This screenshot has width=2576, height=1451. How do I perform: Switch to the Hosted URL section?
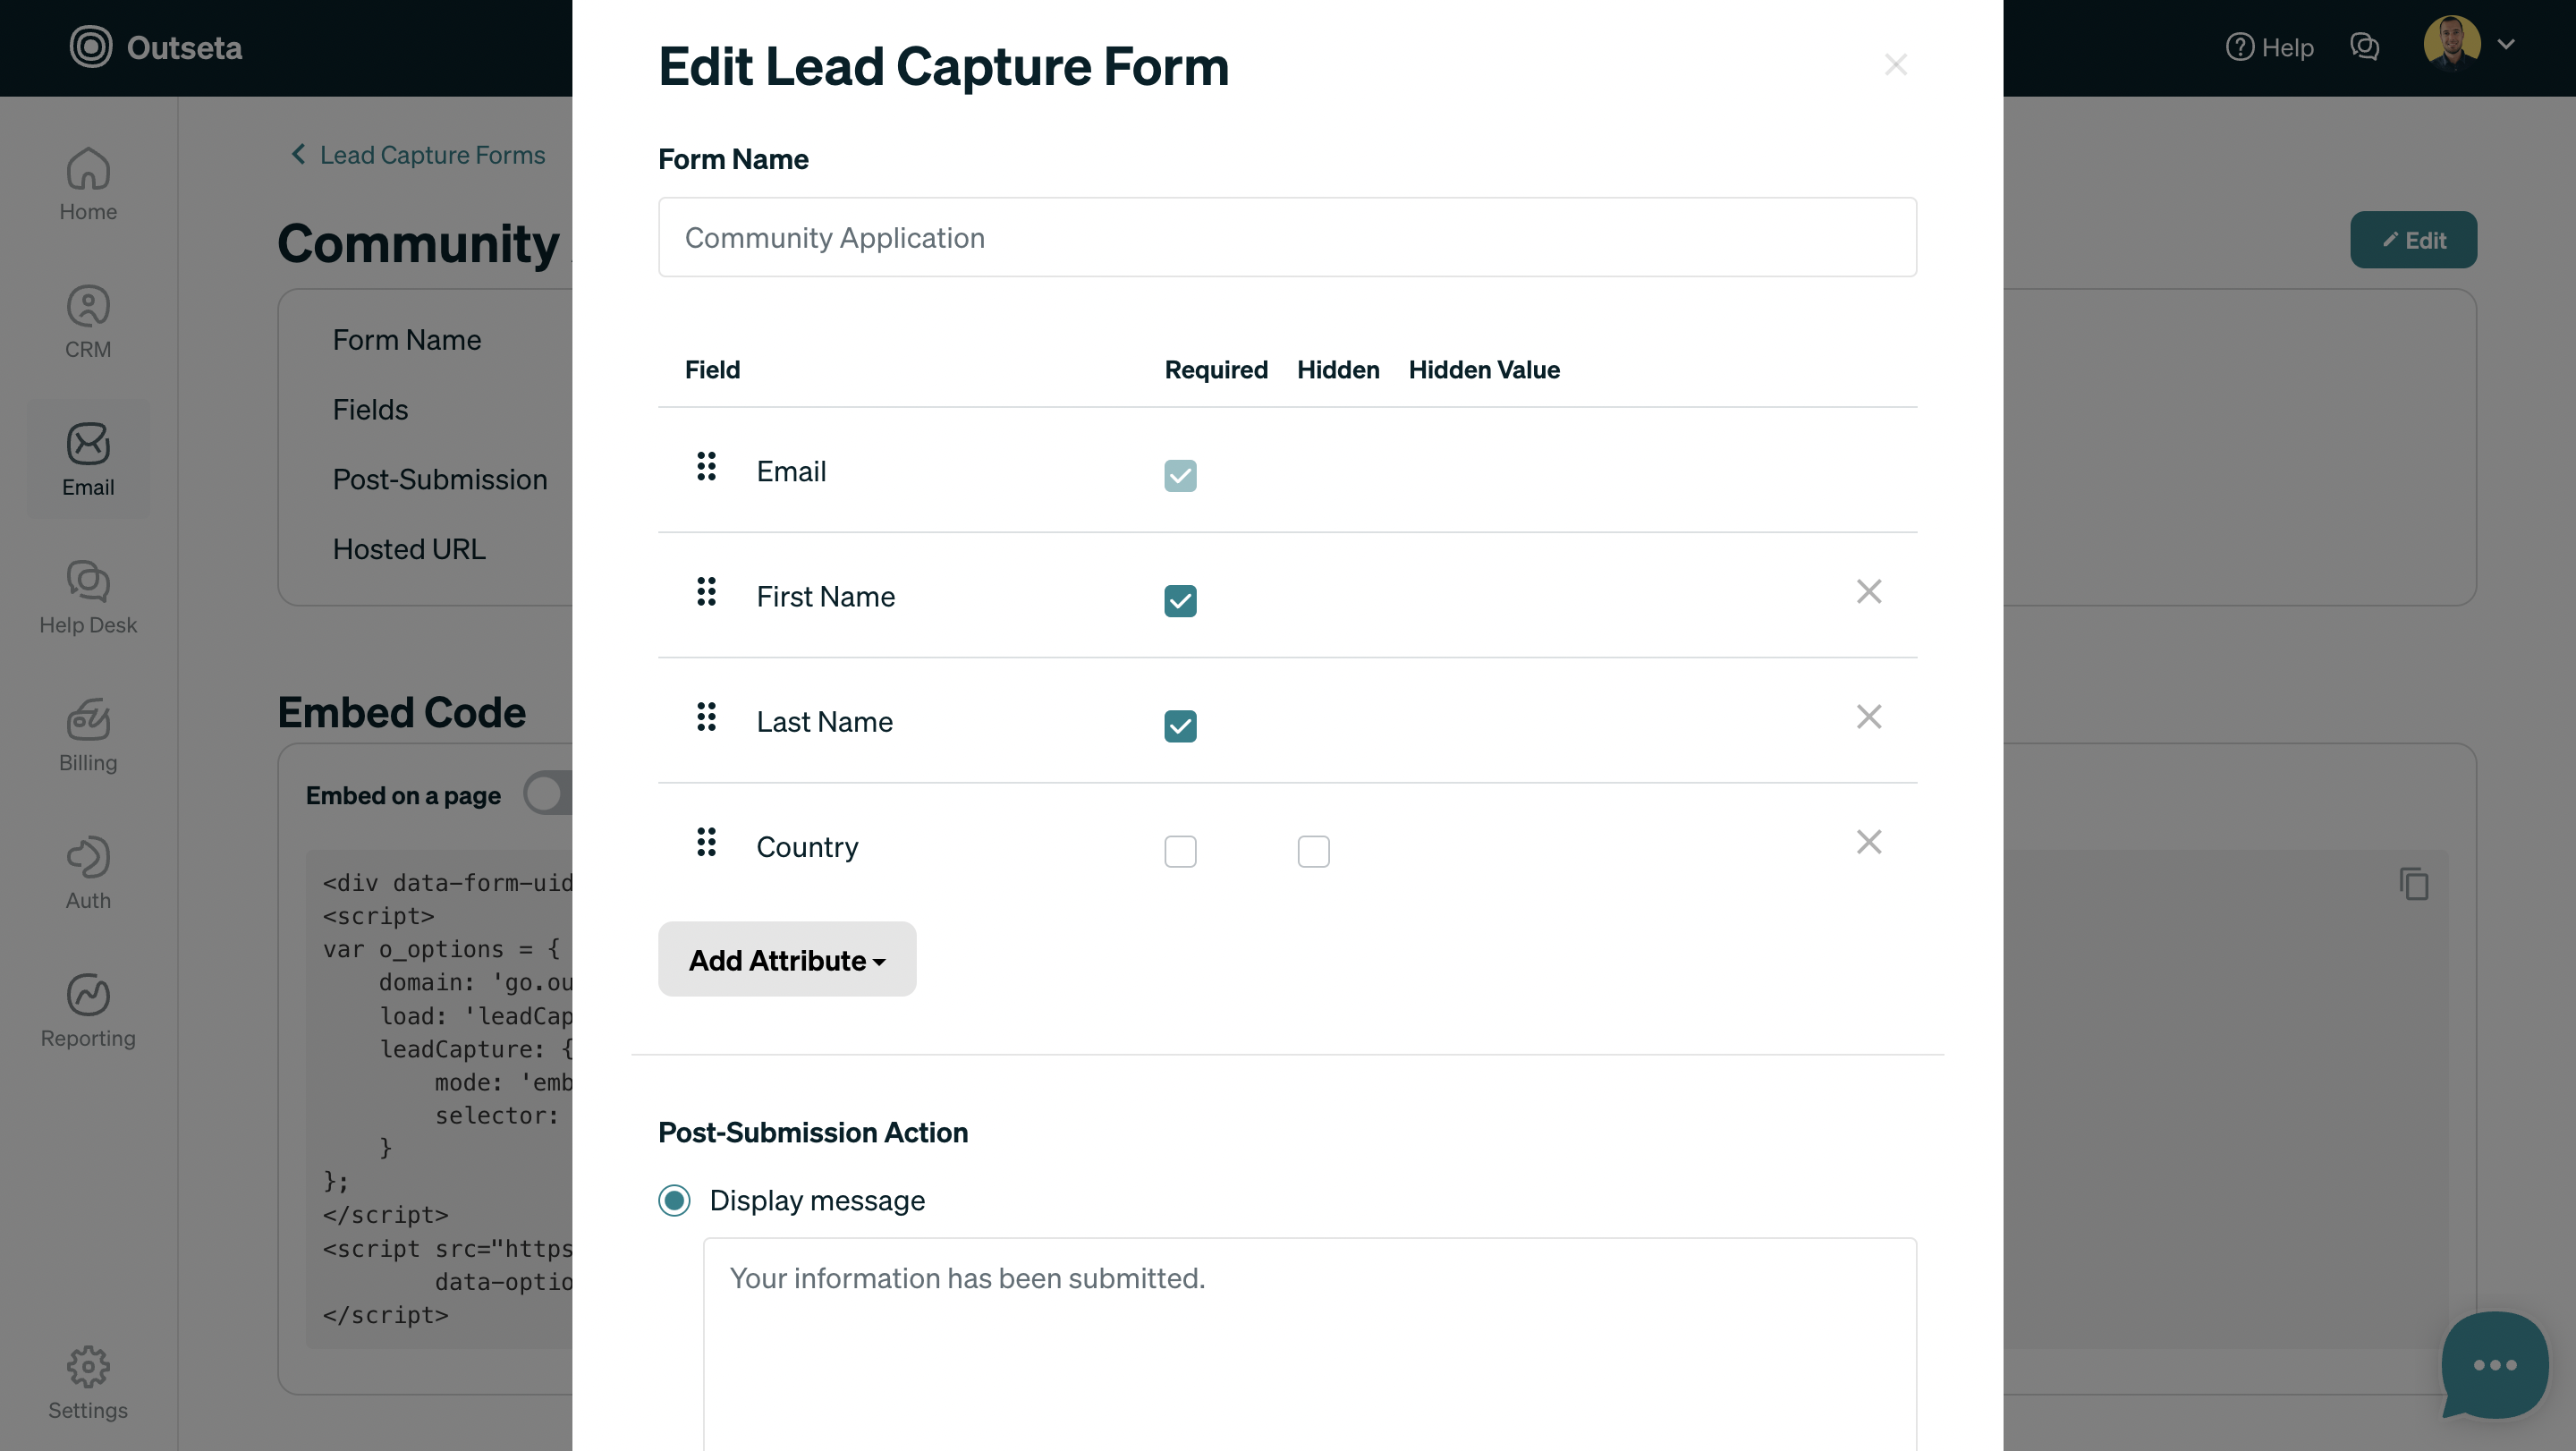pyautogui.click(x=408, y=549)
